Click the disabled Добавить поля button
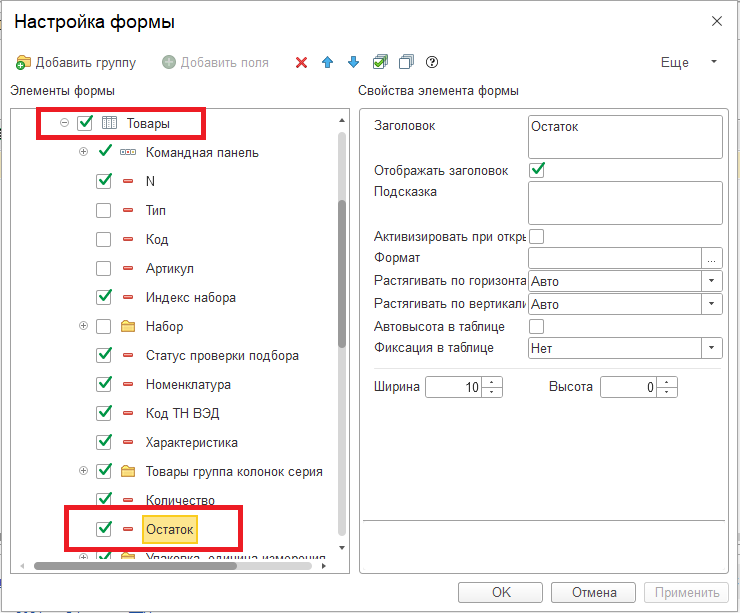740x613 pixels. pos(215,62)
